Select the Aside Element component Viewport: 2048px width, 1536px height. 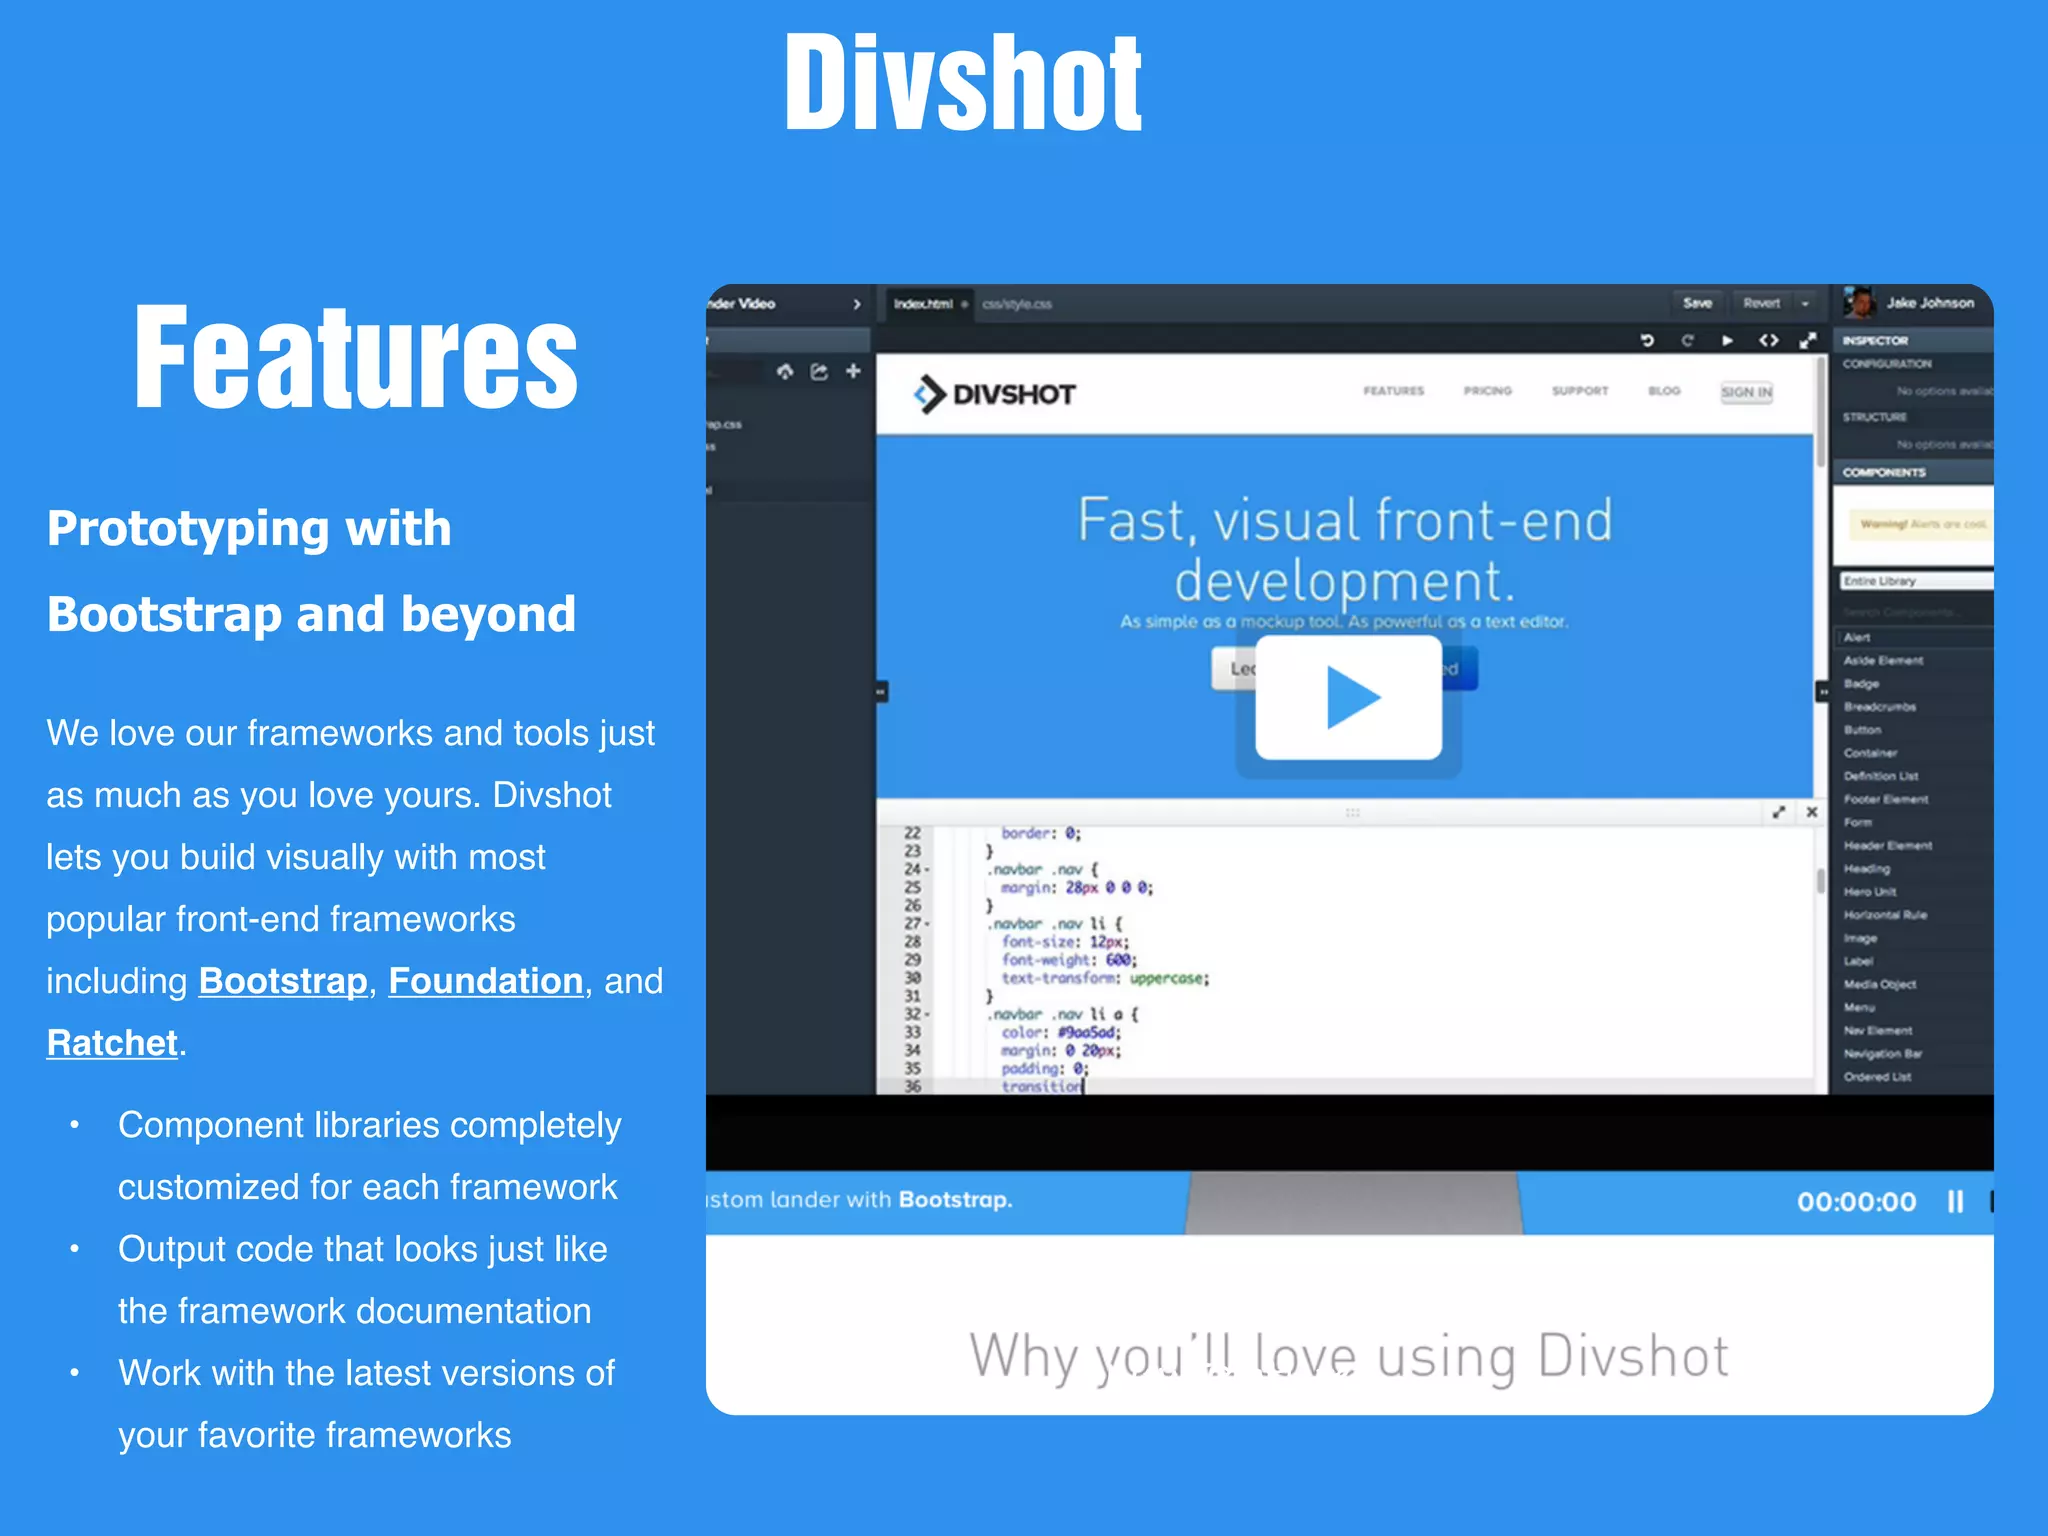(x=1914, y=660)
